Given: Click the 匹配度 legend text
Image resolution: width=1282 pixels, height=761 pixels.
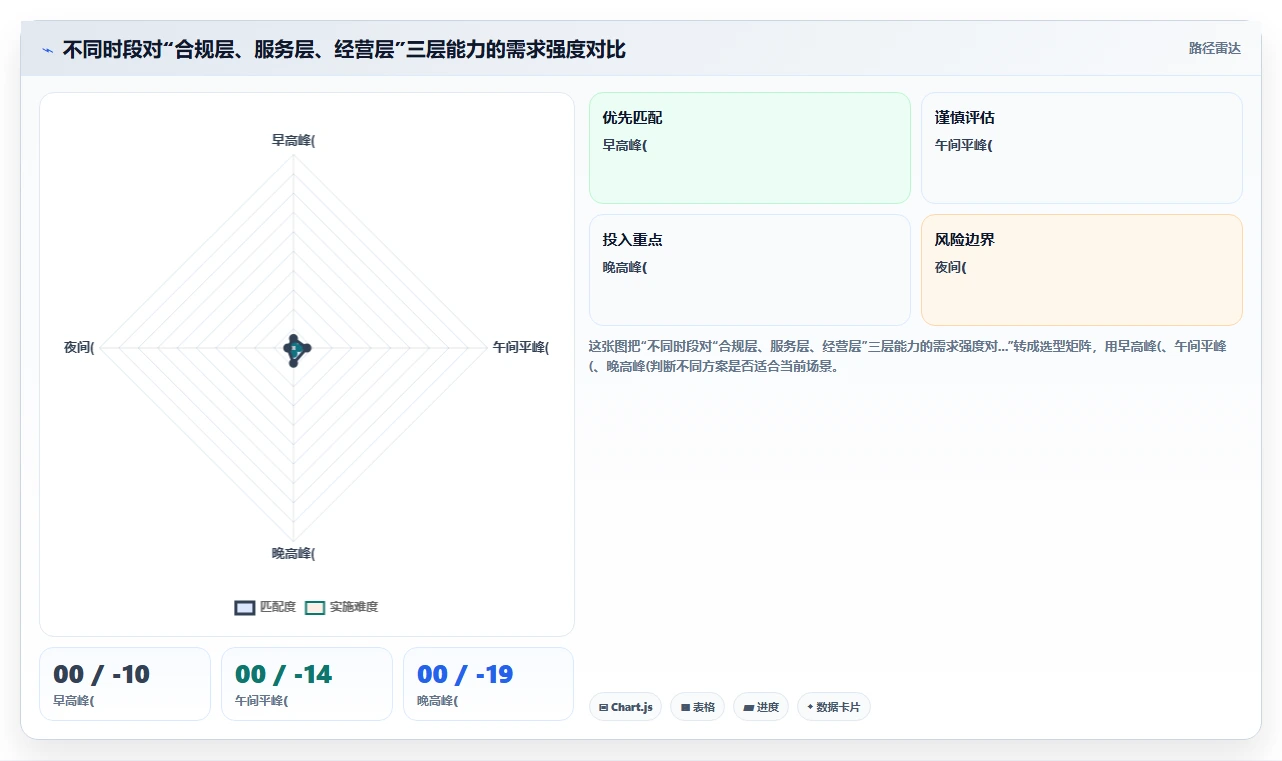Looking at the screenshot, I should pos(278,607).
